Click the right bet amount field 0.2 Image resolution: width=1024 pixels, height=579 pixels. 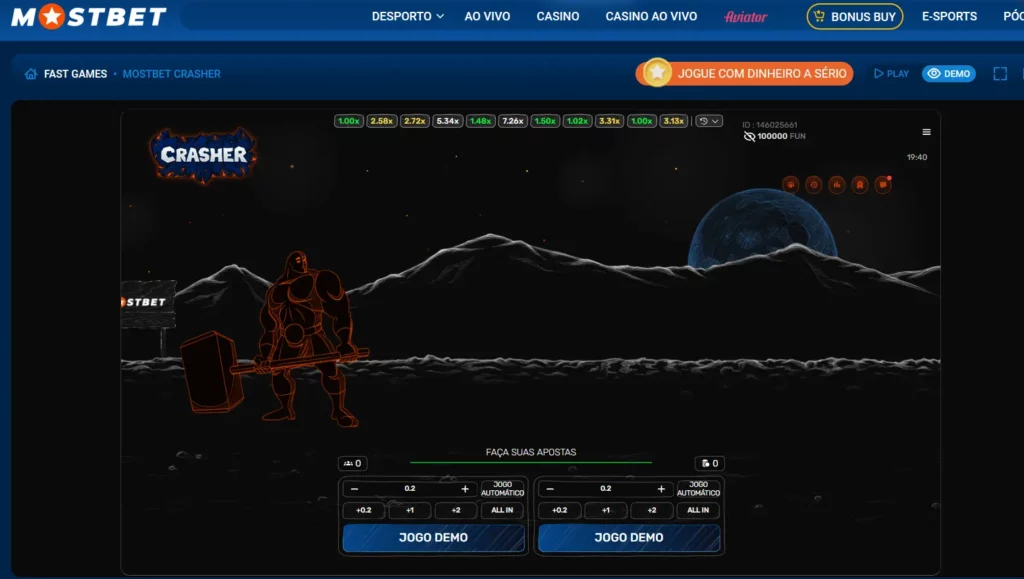605,489
